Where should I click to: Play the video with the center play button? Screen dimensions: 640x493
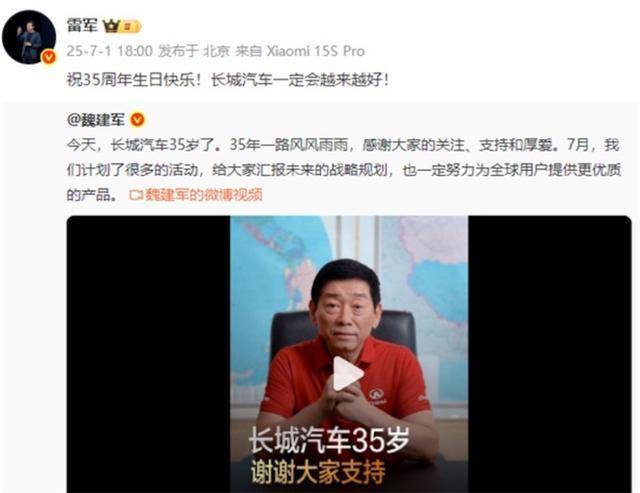348,373
